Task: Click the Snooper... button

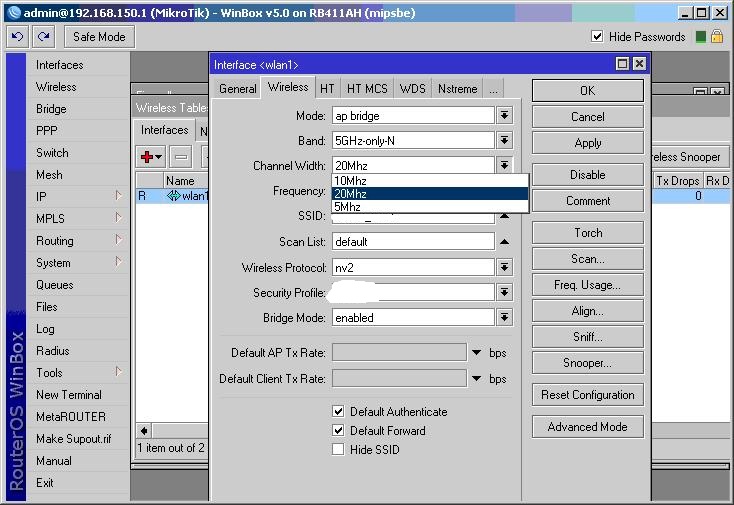Action: [587, 363]
